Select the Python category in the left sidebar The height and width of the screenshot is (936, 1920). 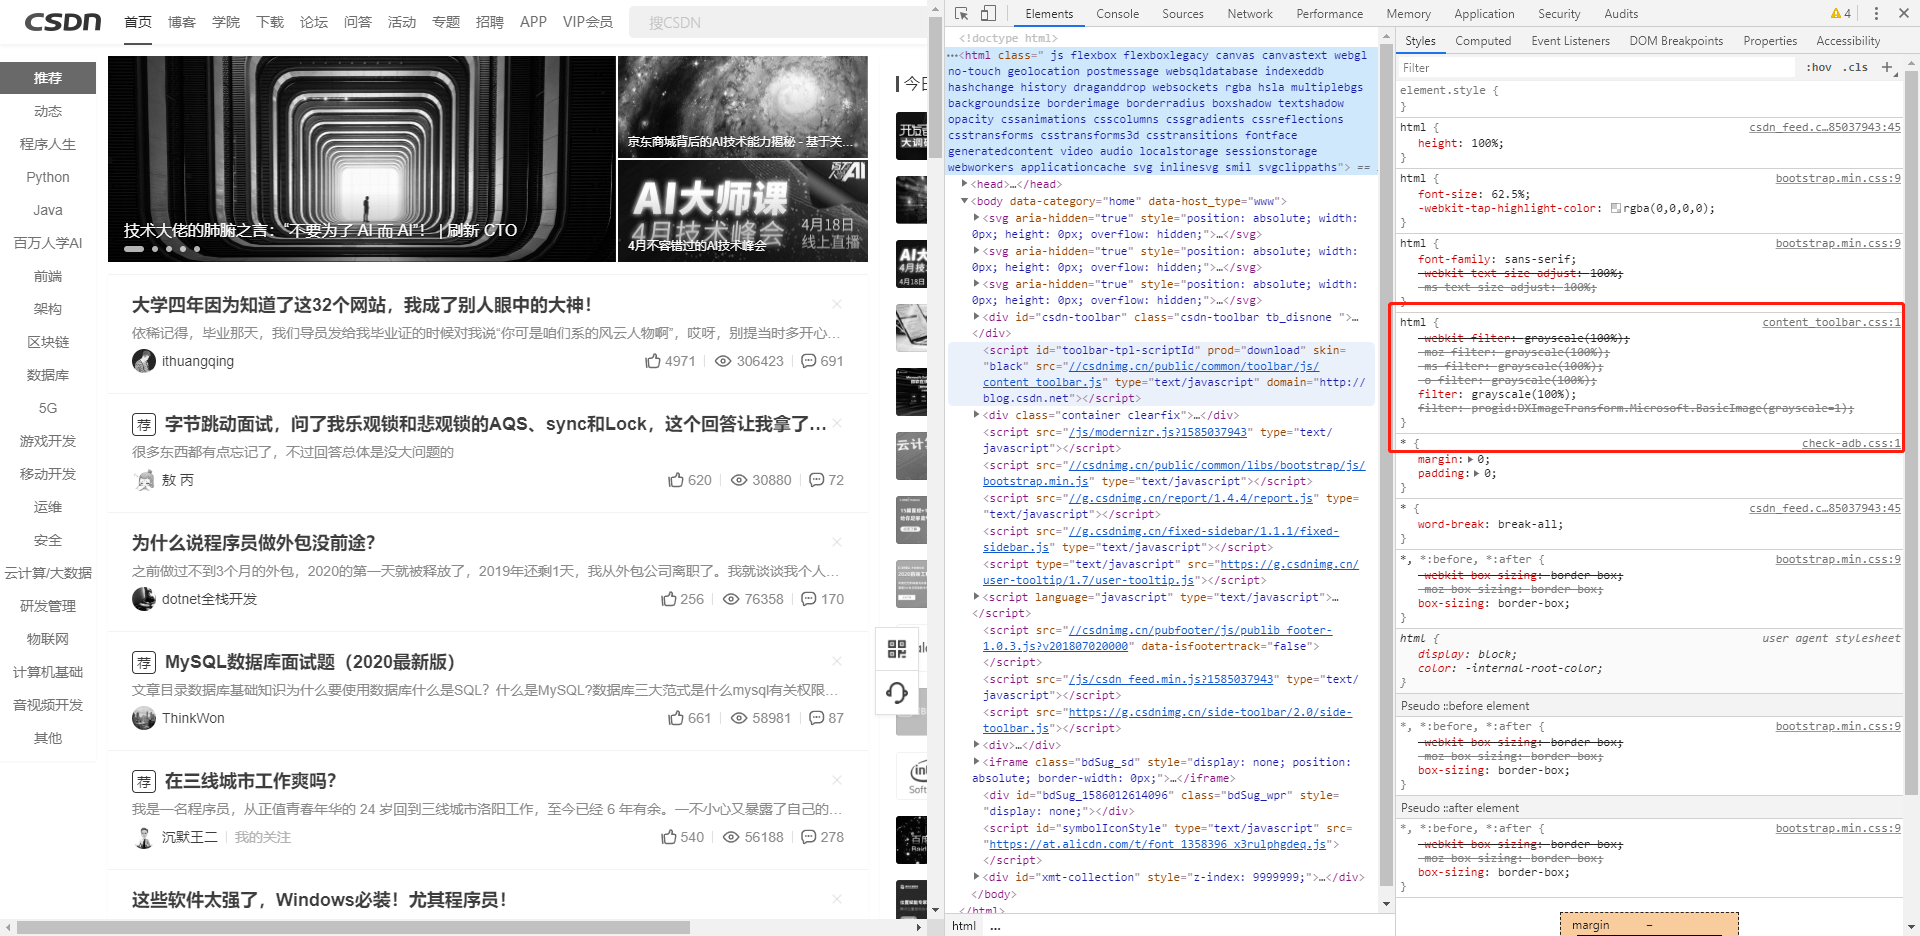[x=48, y=177]
